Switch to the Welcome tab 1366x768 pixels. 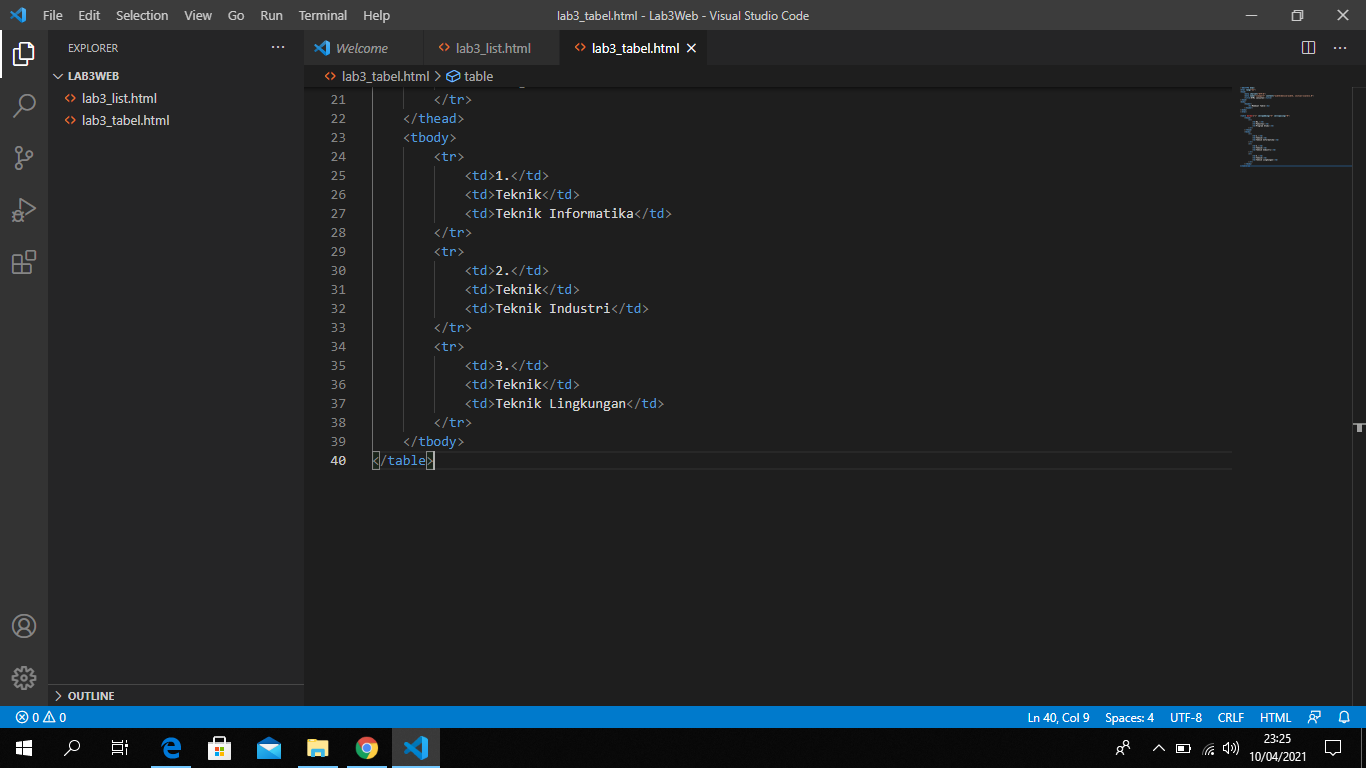tap(364, 48)
